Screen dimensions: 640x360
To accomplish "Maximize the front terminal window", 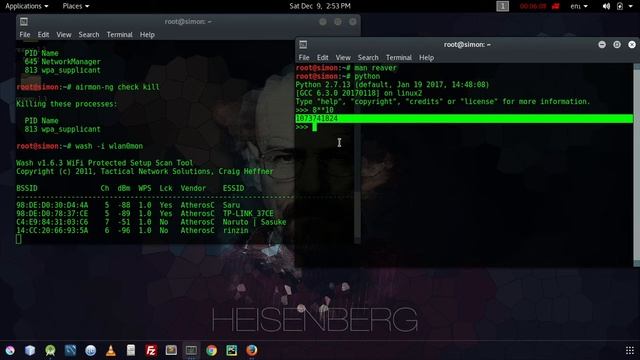I will click(617, 44).
